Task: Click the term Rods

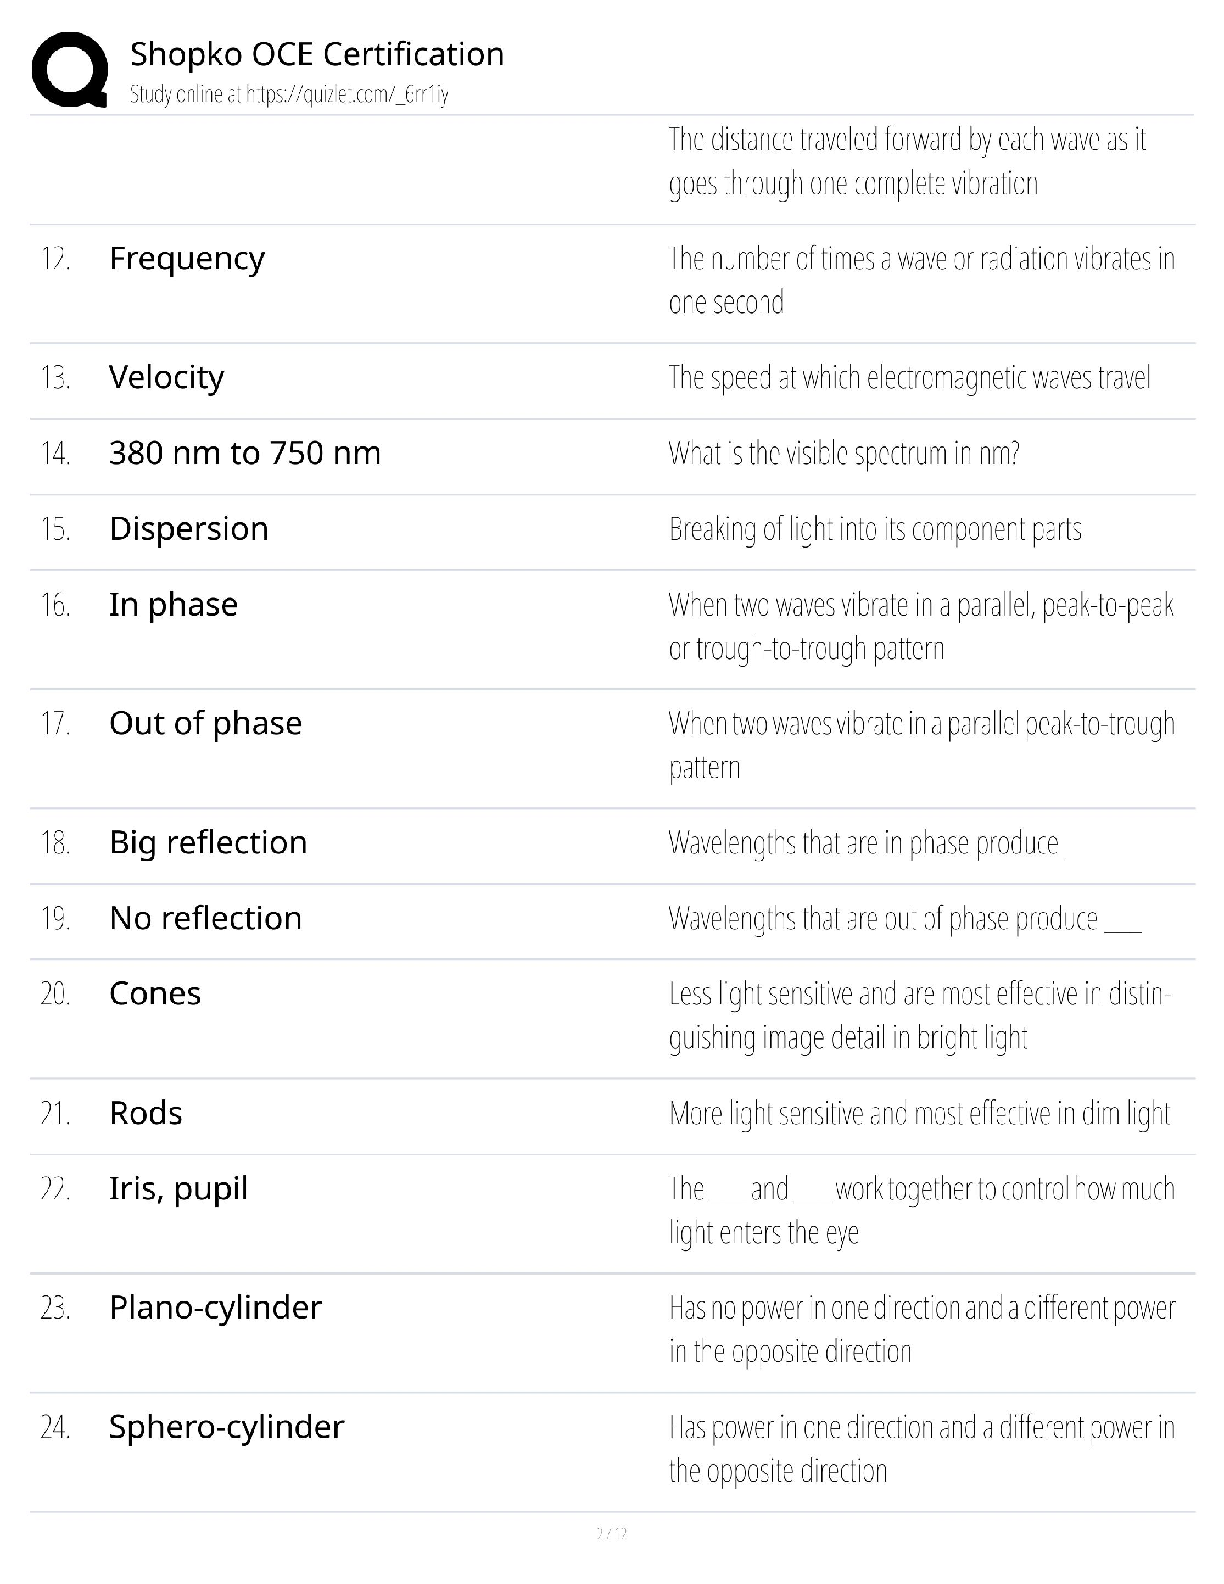Action: pos(146,1114)
